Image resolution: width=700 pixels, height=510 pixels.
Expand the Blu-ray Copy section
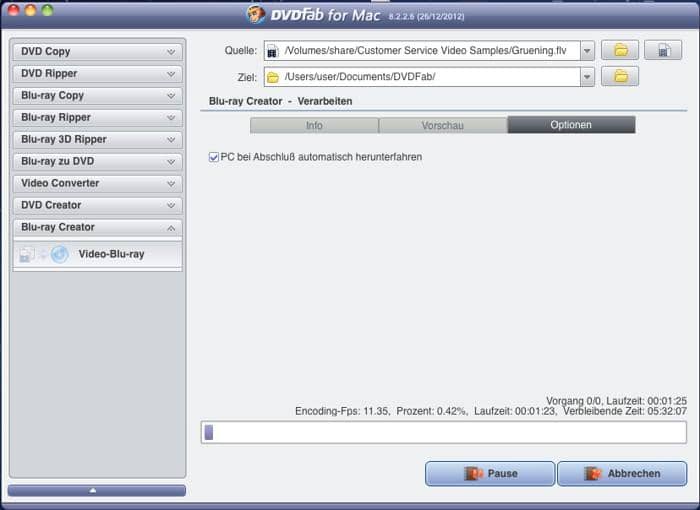(x=97, y=96)
